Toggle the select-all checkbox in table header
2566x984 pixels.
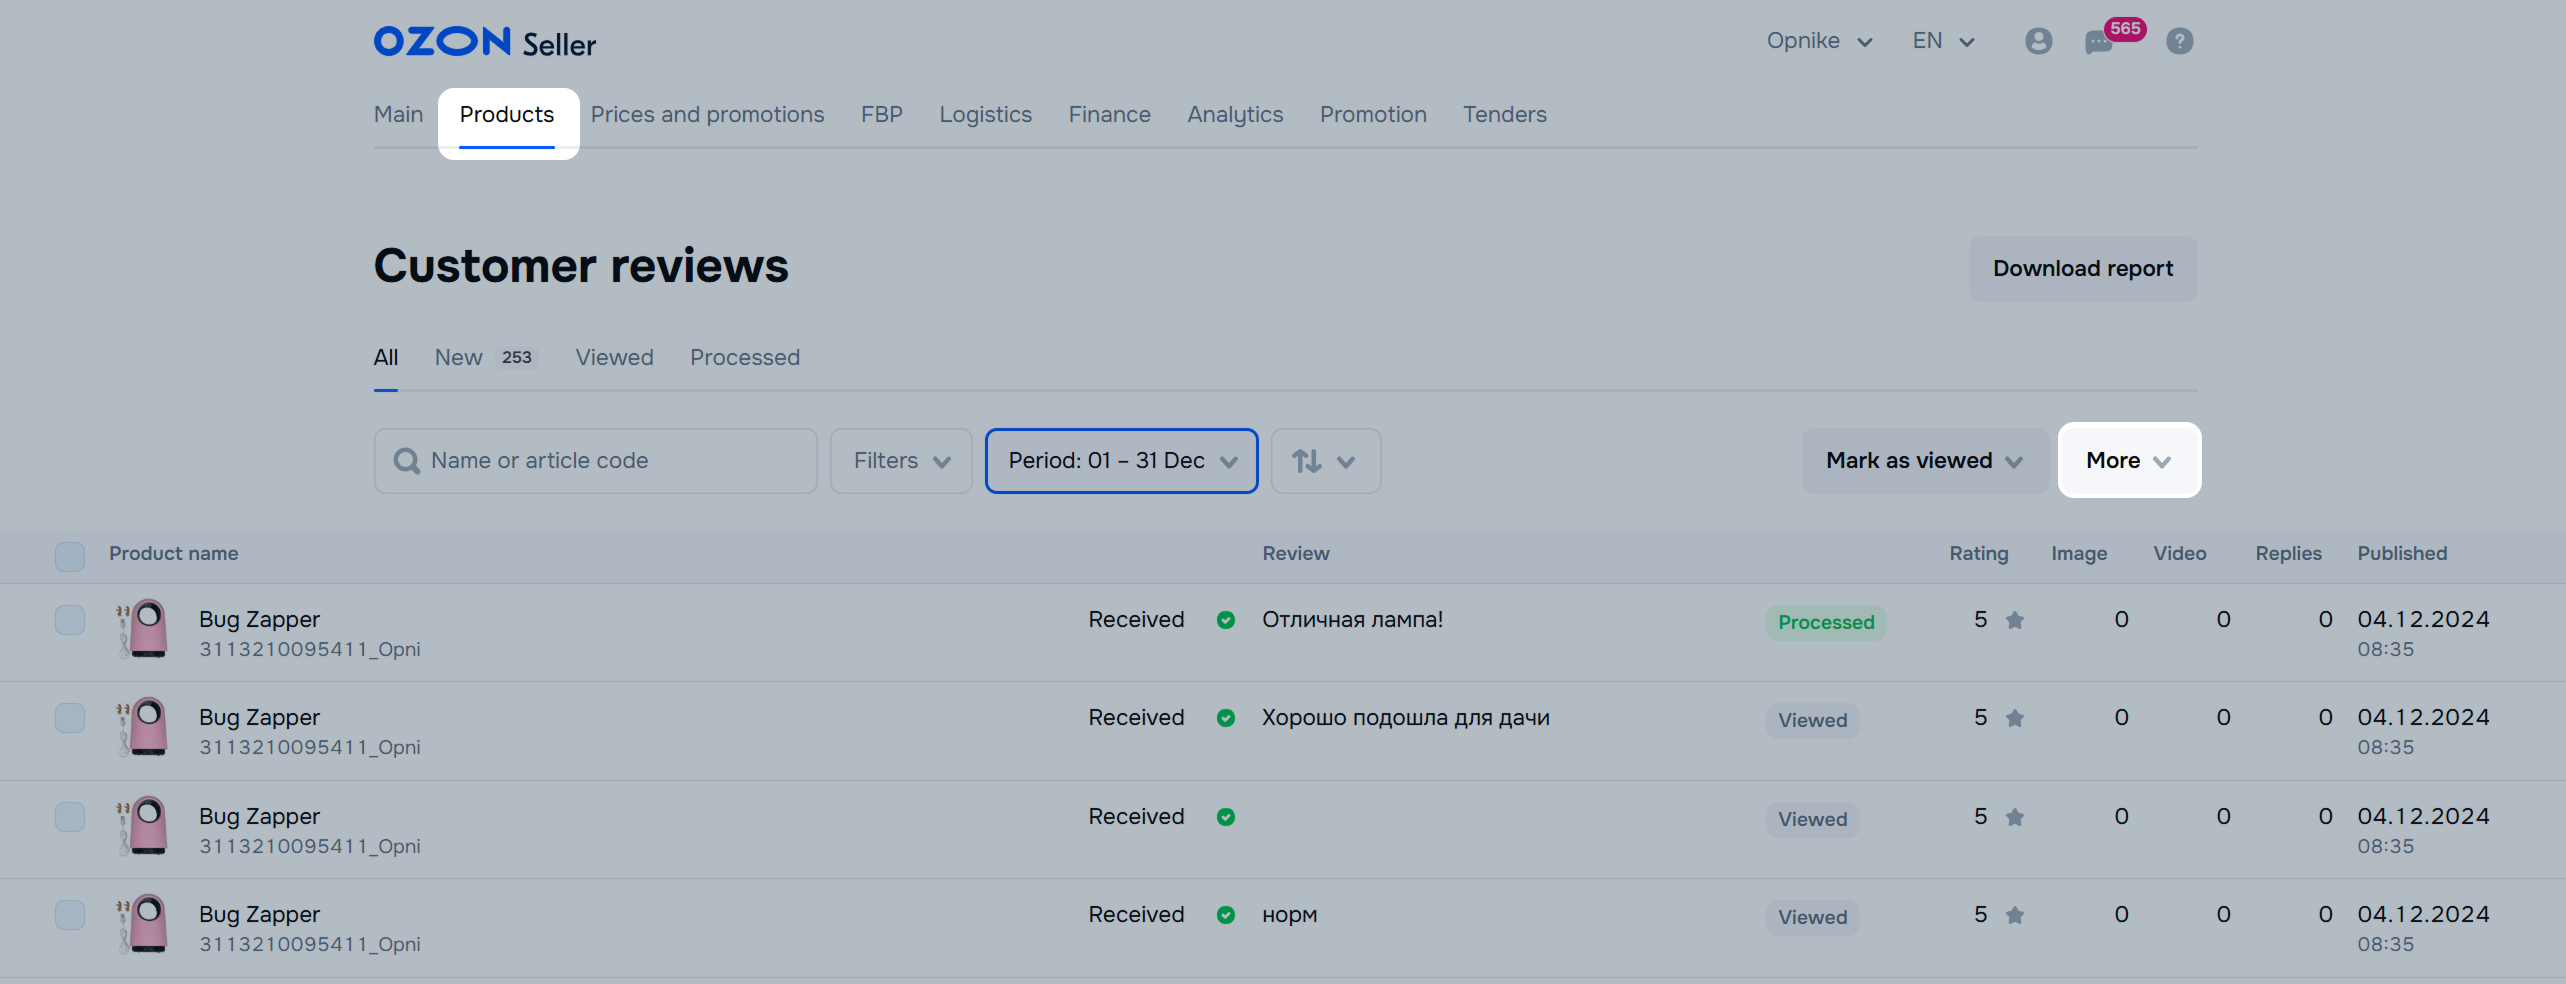coord(70,556)
